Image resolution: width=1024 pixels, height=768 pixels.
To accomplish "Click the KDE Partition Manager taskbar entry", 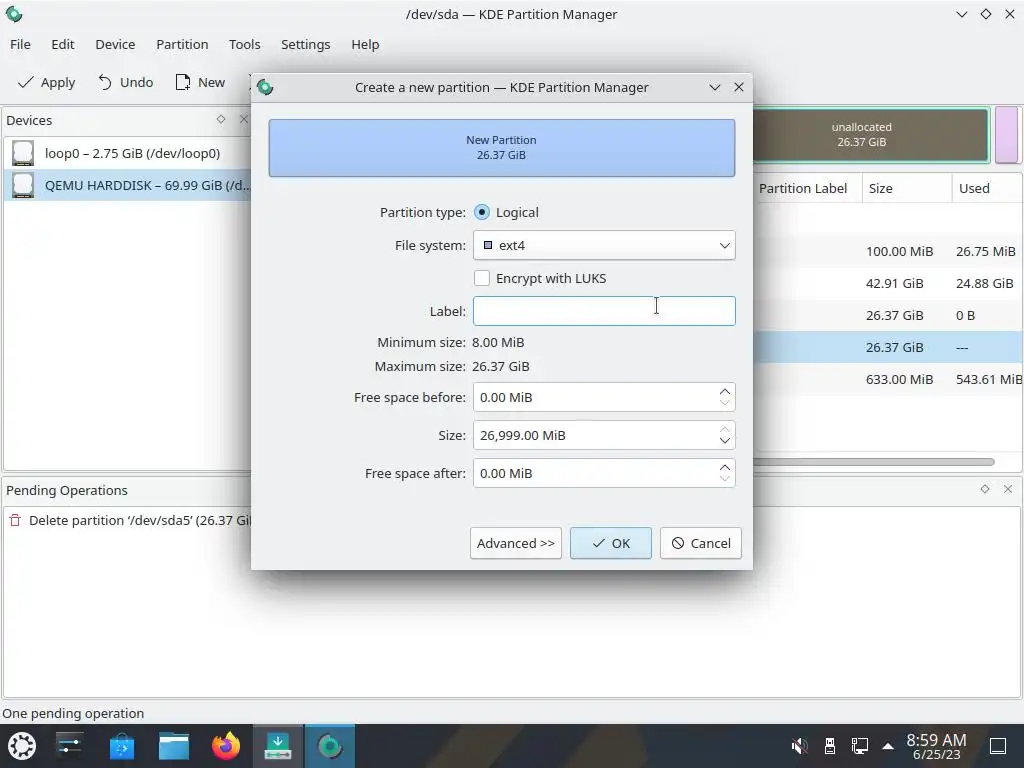I will 330,746.
